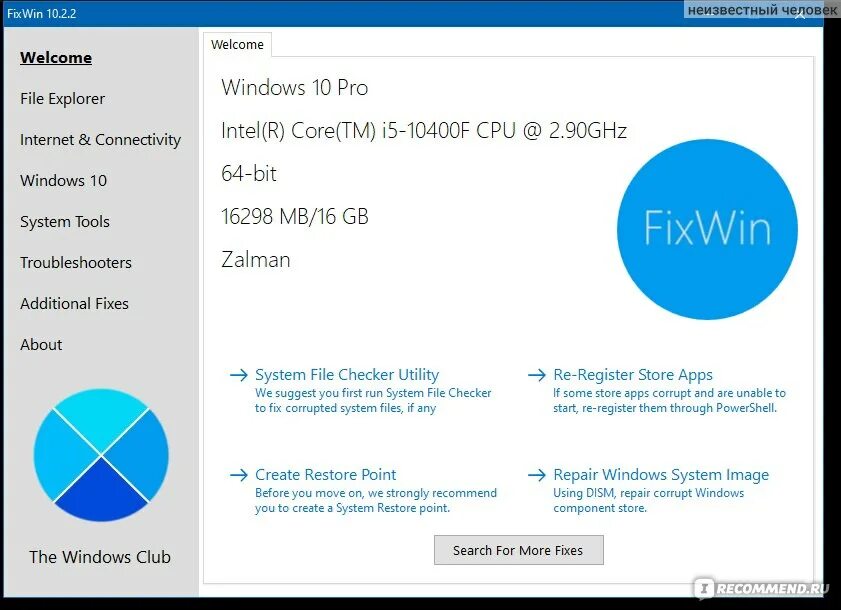Run the System File Checker Utility link
This screenshot has height=610, width=841.
point(347,374)
